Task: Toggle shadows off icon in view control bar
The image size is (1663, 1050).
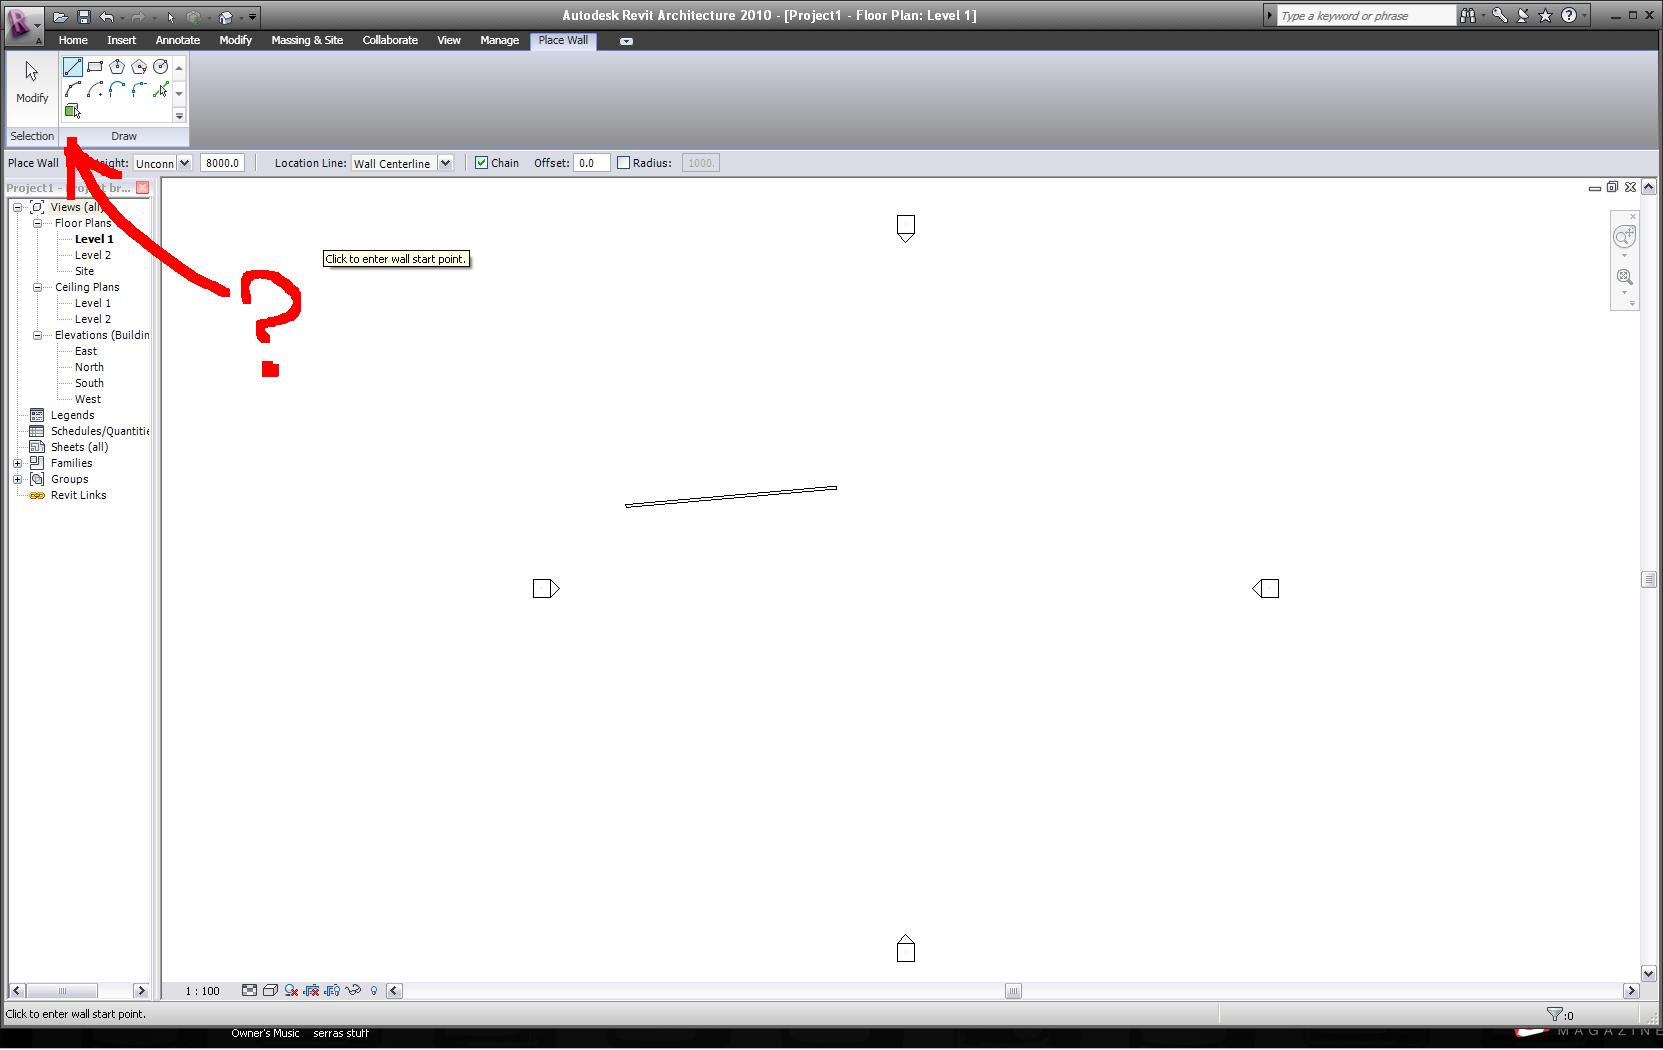Action: tap(291, 990)
